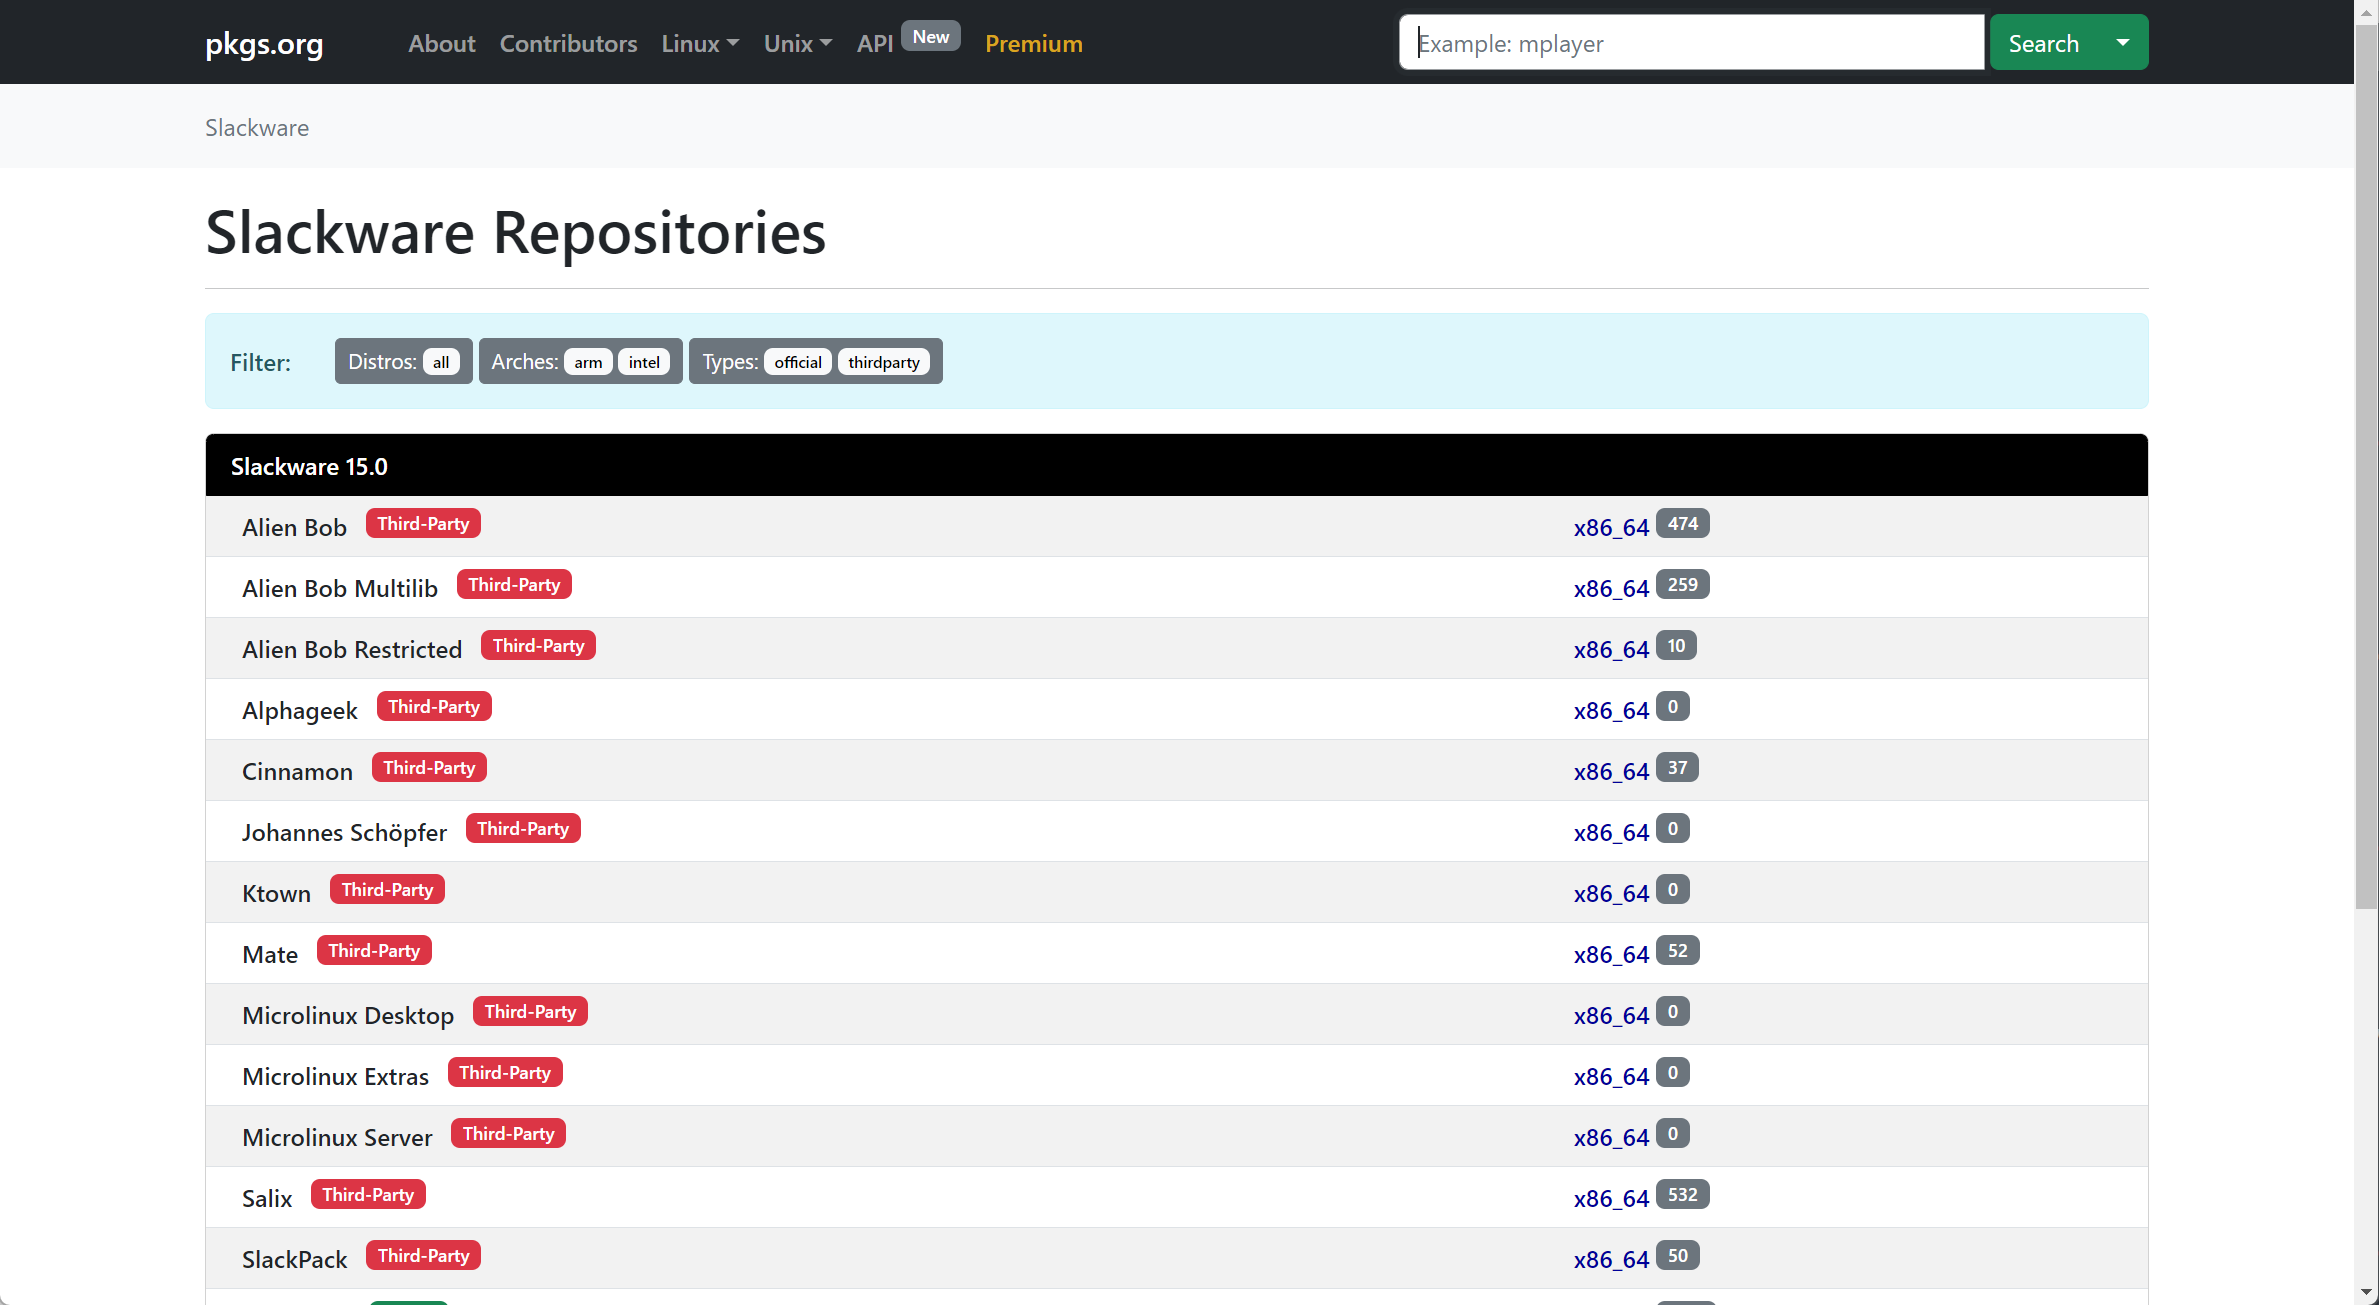
Task: Open Ktown x86_64 repository link
Action: pos(1611,894)
